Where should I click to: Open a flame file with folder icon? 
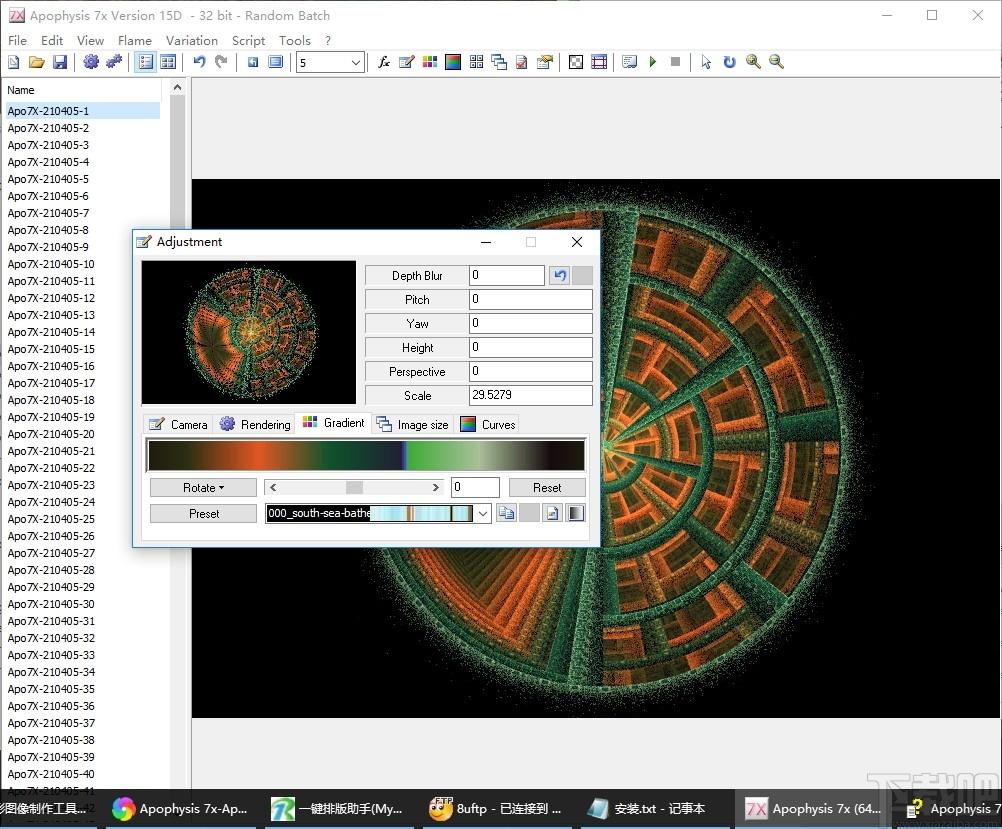pos(36,62)
